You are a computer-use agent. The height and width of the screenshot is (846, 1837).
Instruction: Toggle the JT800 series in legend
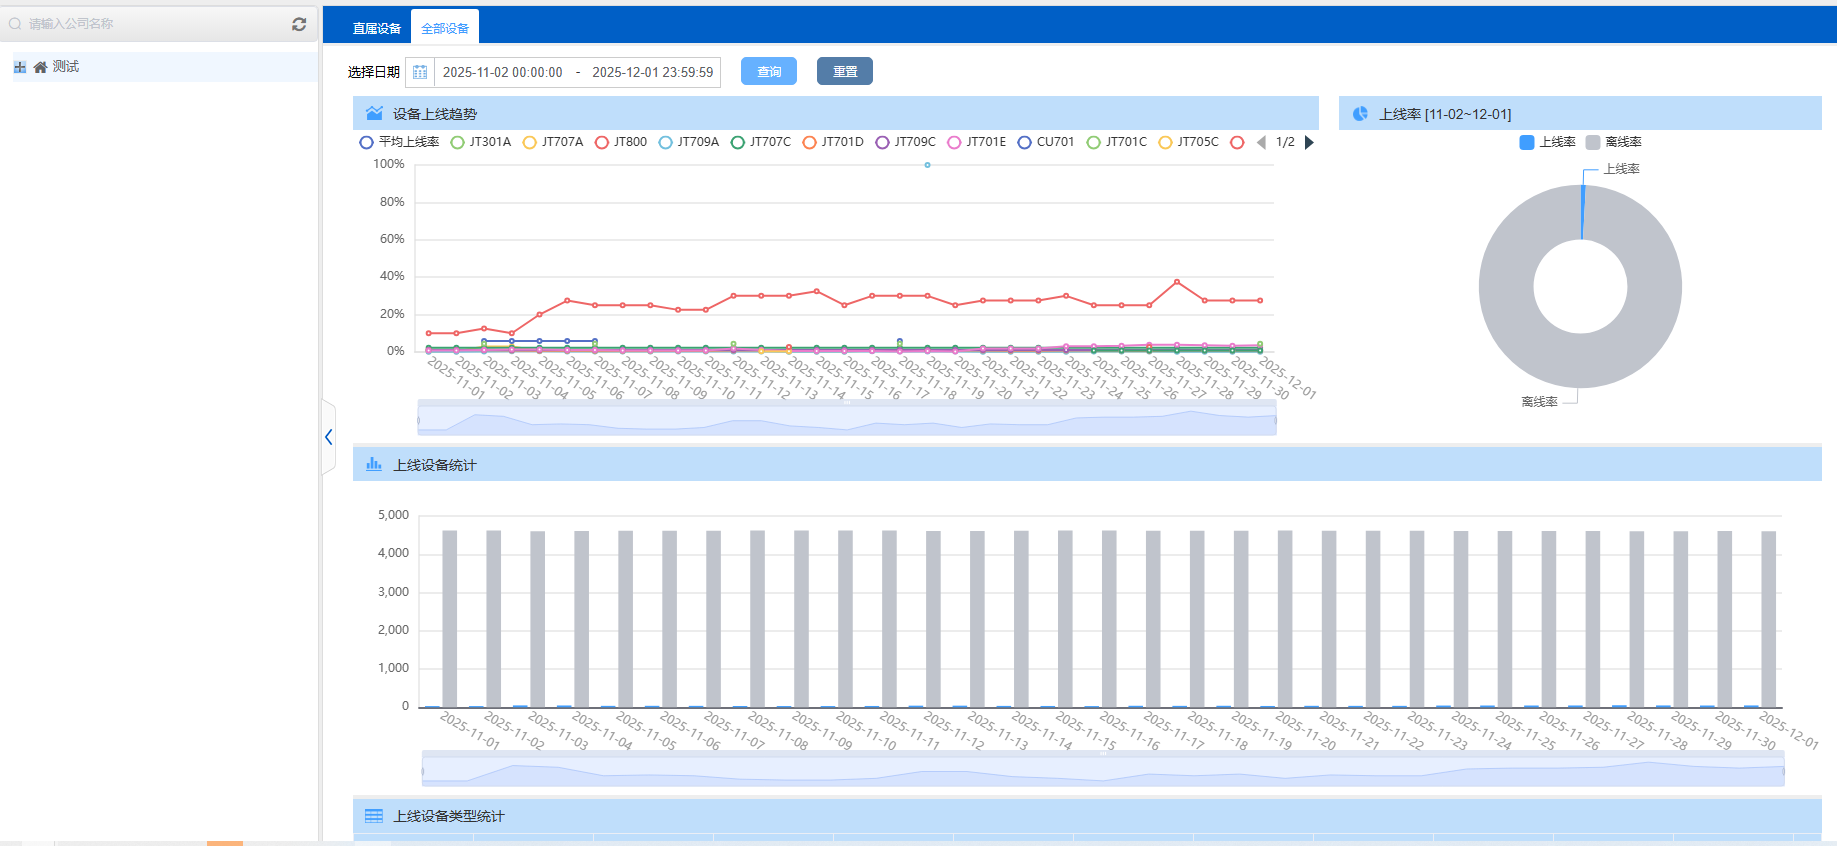(x=621, y=142)
